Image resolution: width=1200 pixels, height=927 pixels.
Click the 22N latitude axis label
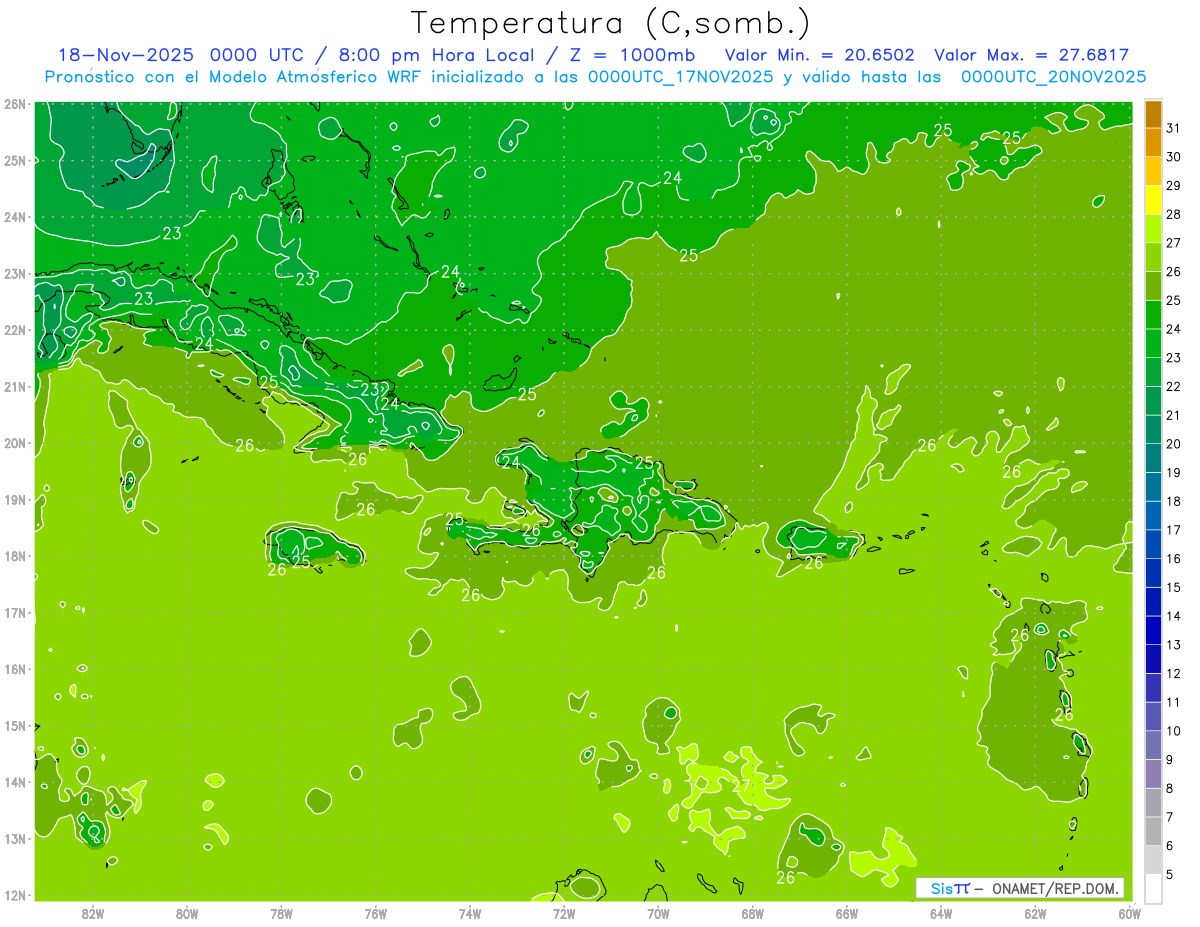click(15, 330)
